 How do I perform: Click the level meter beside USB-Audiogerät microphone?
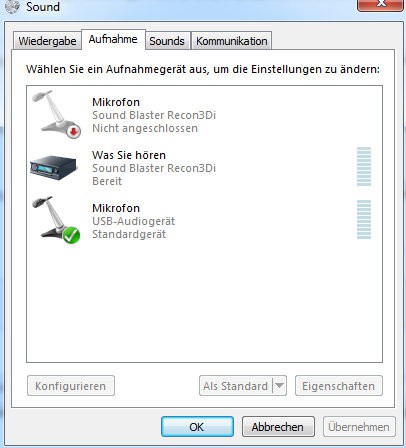pyautogui.click(x=364, y=219)
